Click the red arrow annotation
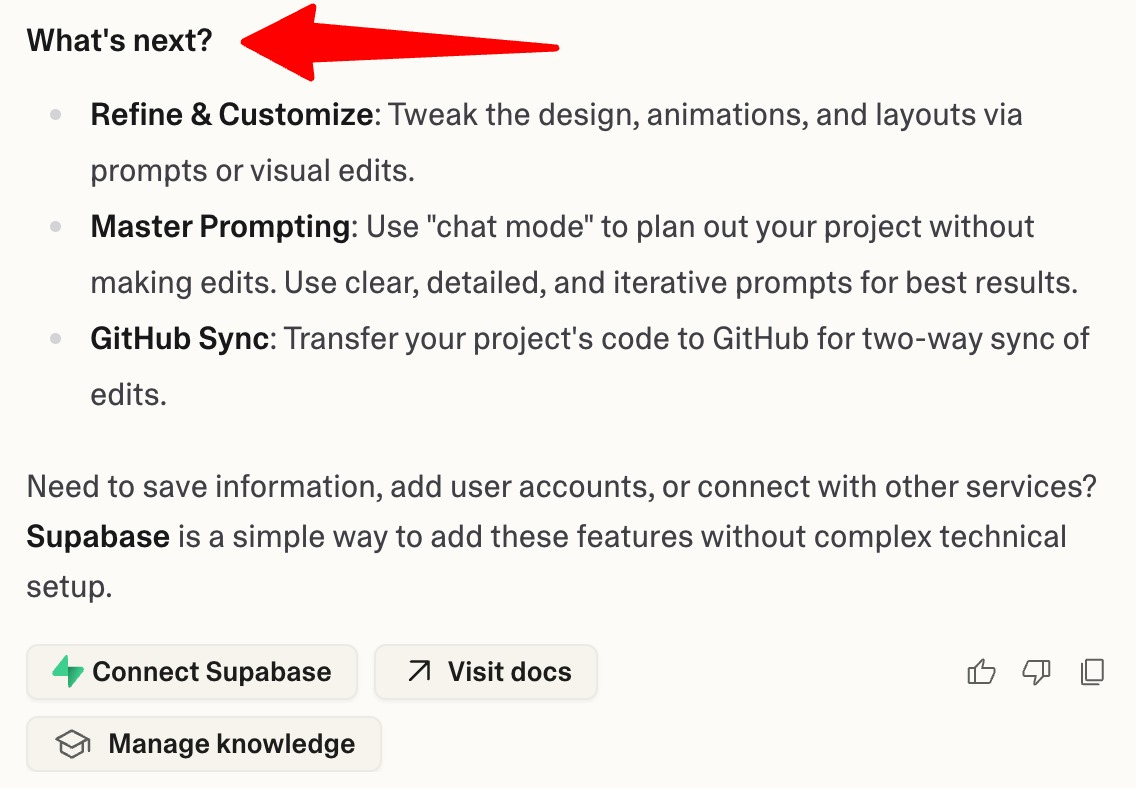This screenshot has height=788, width=1136. pos(399,42)
